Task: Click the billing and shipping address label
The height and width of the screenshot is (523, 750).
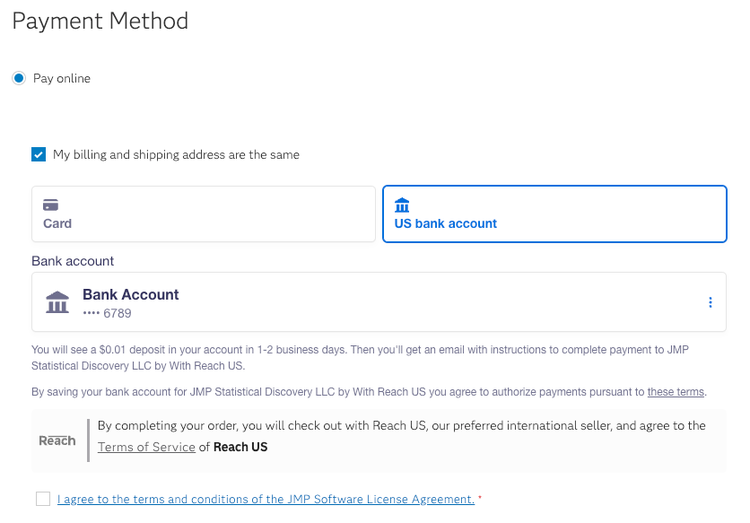Action: click(x=176, y=155)
